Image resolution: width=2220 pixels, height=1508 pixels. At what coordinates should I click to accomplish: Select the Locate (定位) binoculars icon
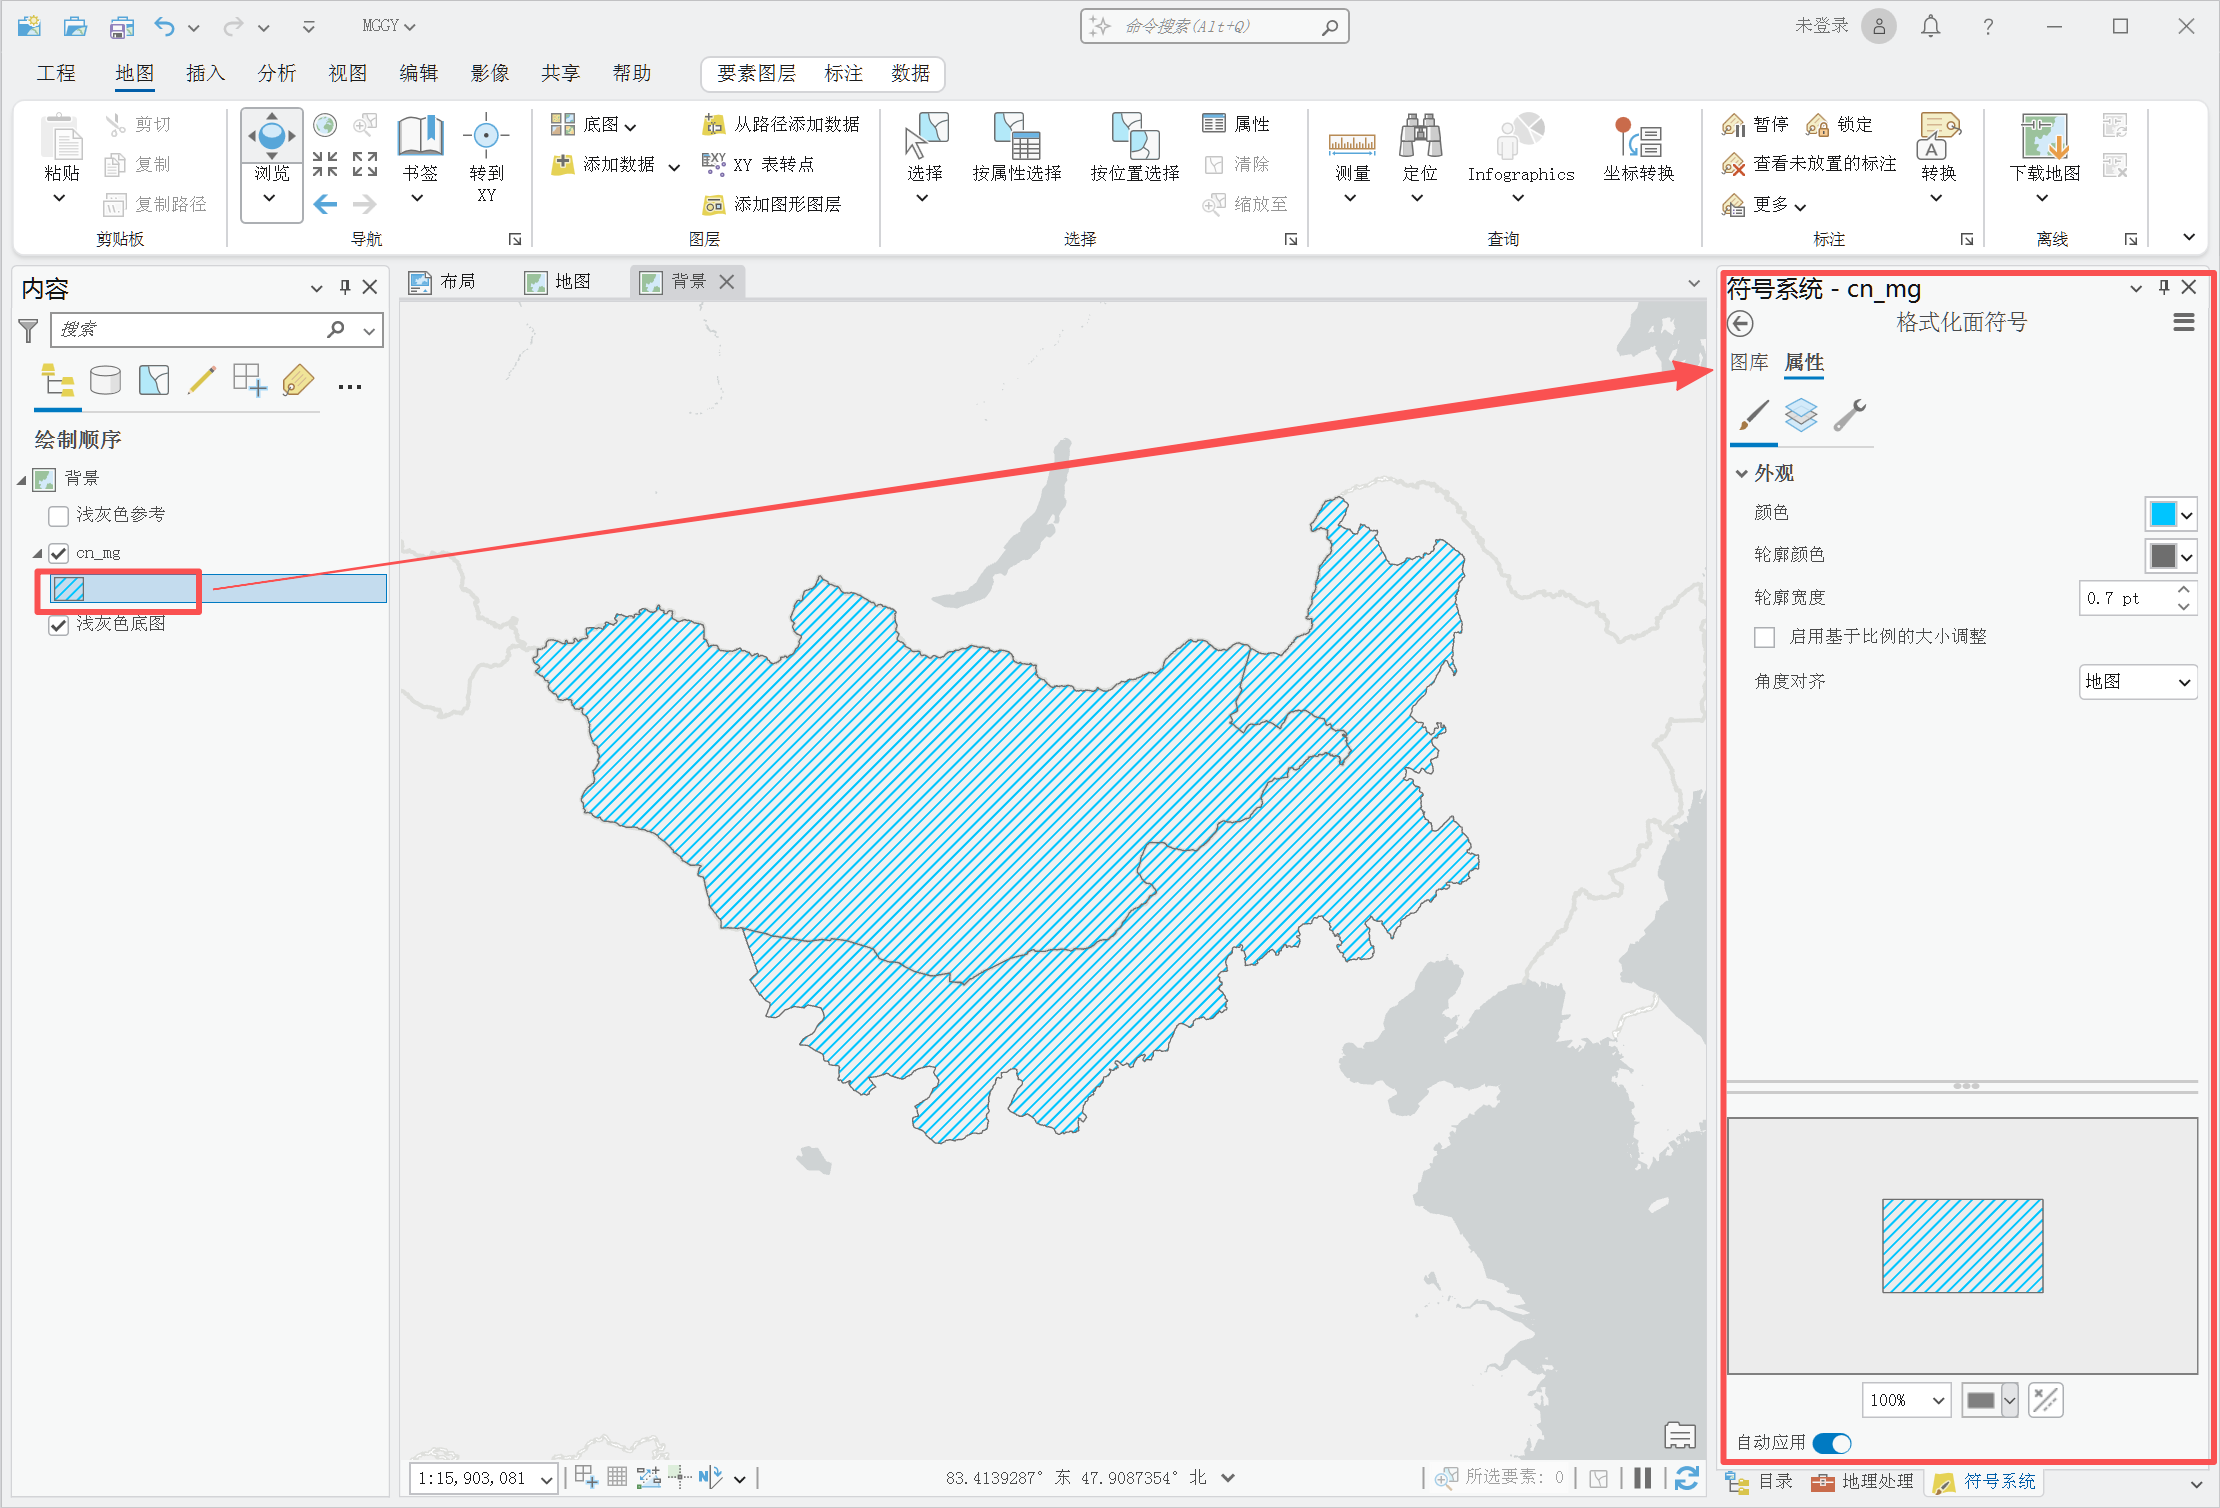point(1419,137)
